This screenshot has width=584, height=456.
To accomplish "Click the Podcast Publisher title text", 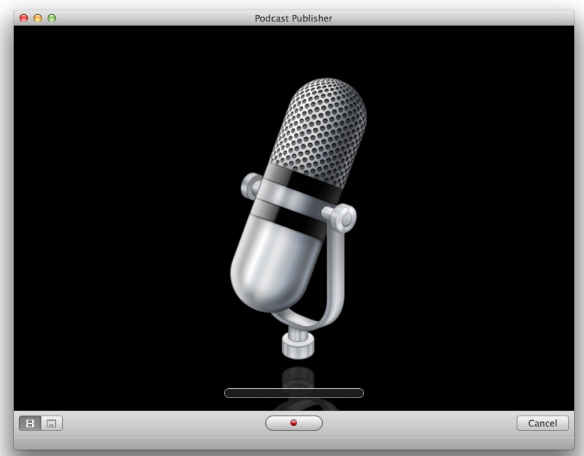I will 293,18.
